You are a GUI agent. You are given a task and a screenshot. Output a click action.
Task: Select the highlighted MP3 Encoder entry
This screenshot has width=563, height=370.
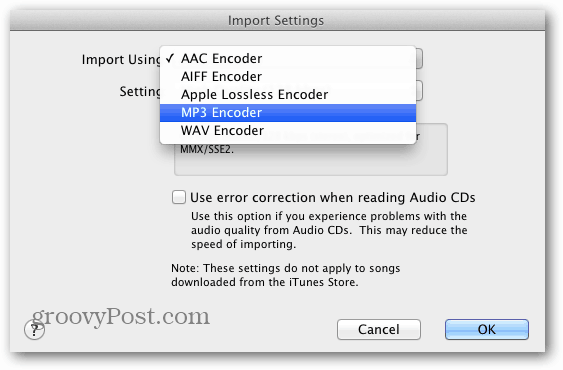click(x=288, y=113)
